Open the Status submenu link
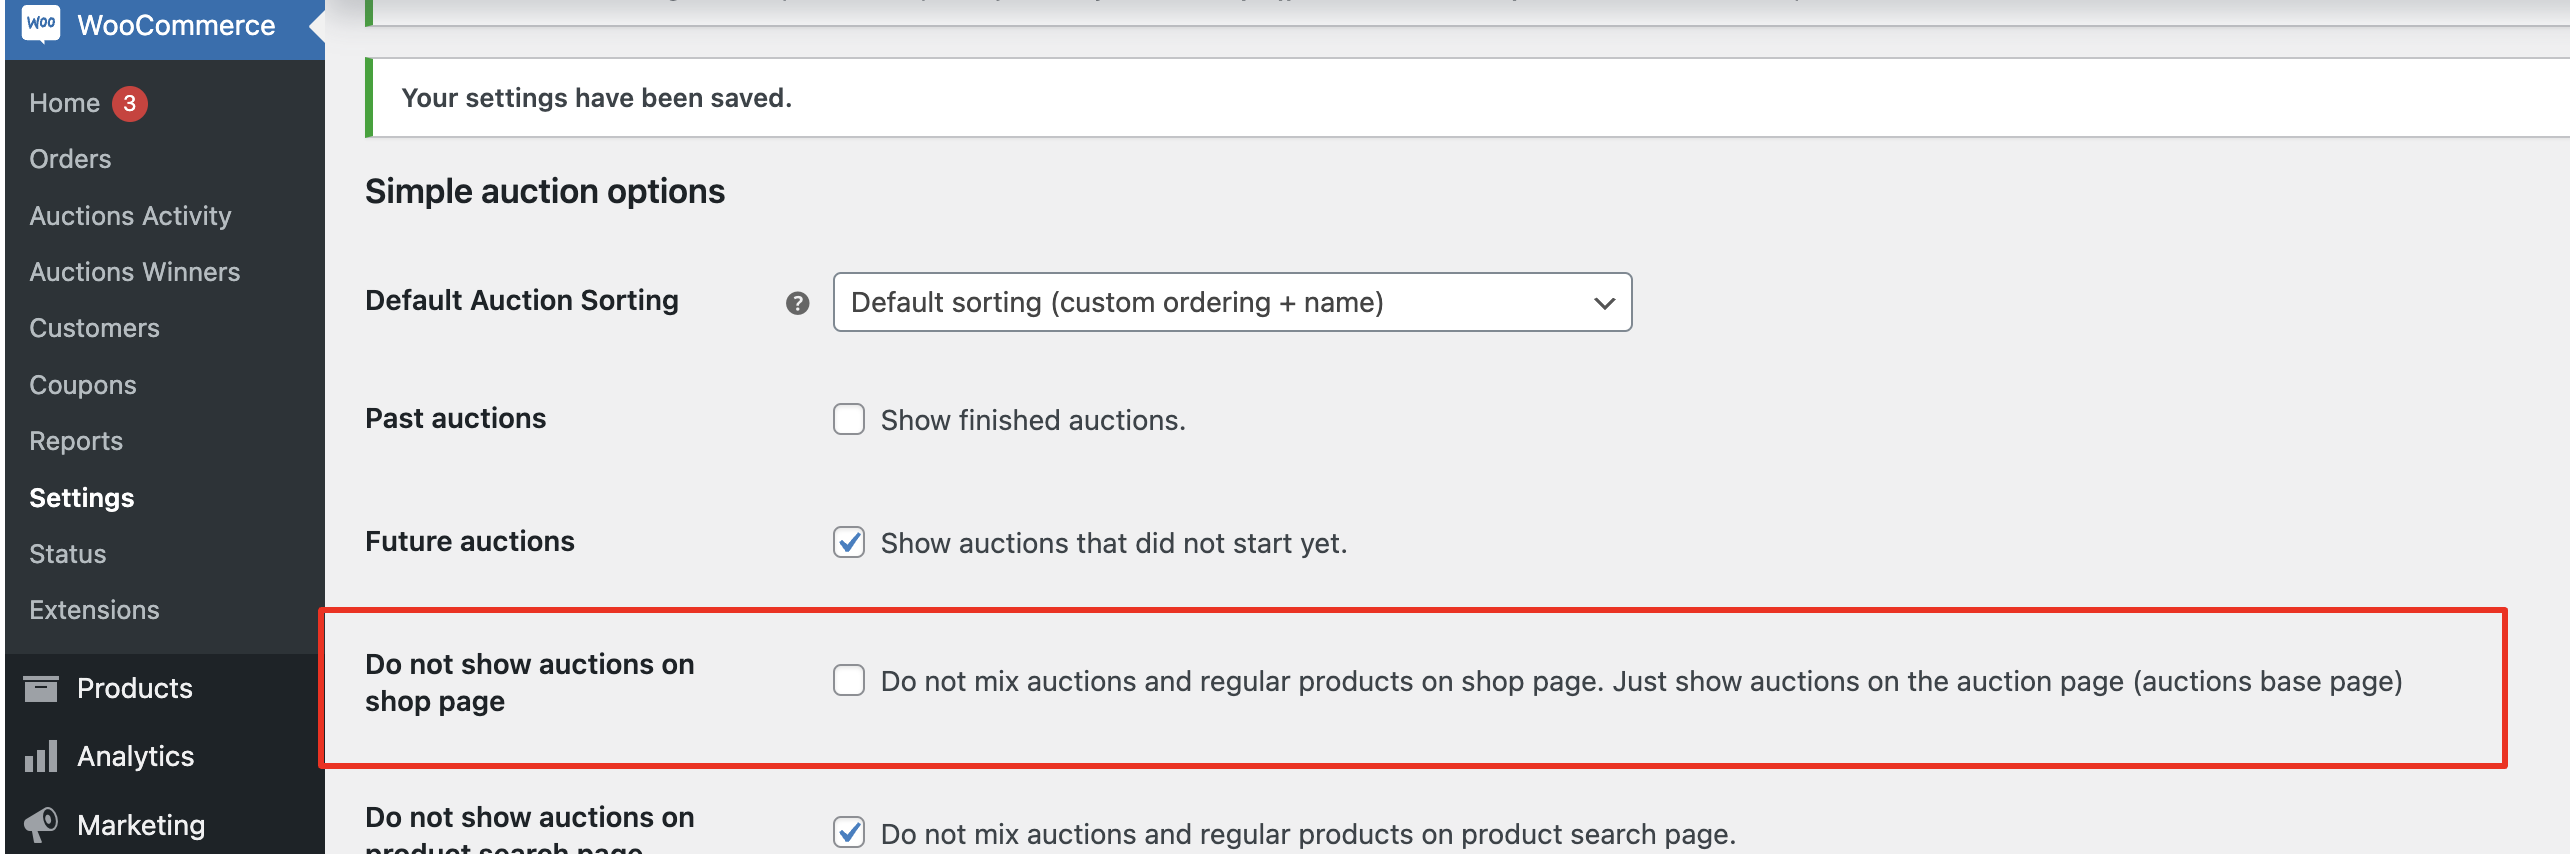The height and width of the screenshot is (856, 2570). click(67, 554)
